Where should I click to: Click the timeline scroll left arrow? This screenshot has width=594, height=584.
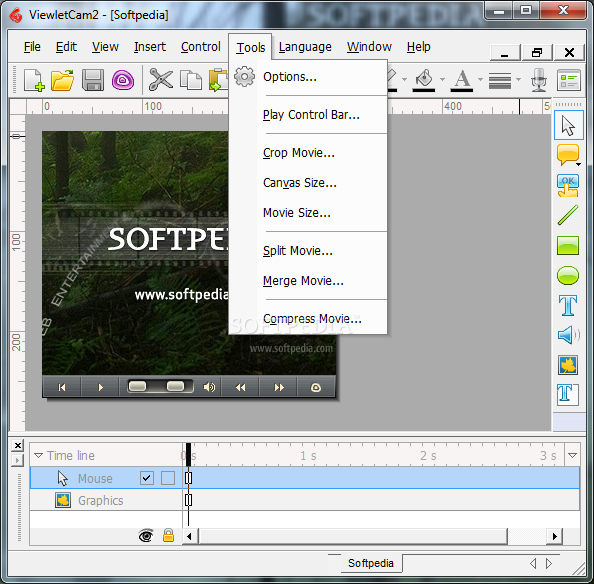point(189,536)
